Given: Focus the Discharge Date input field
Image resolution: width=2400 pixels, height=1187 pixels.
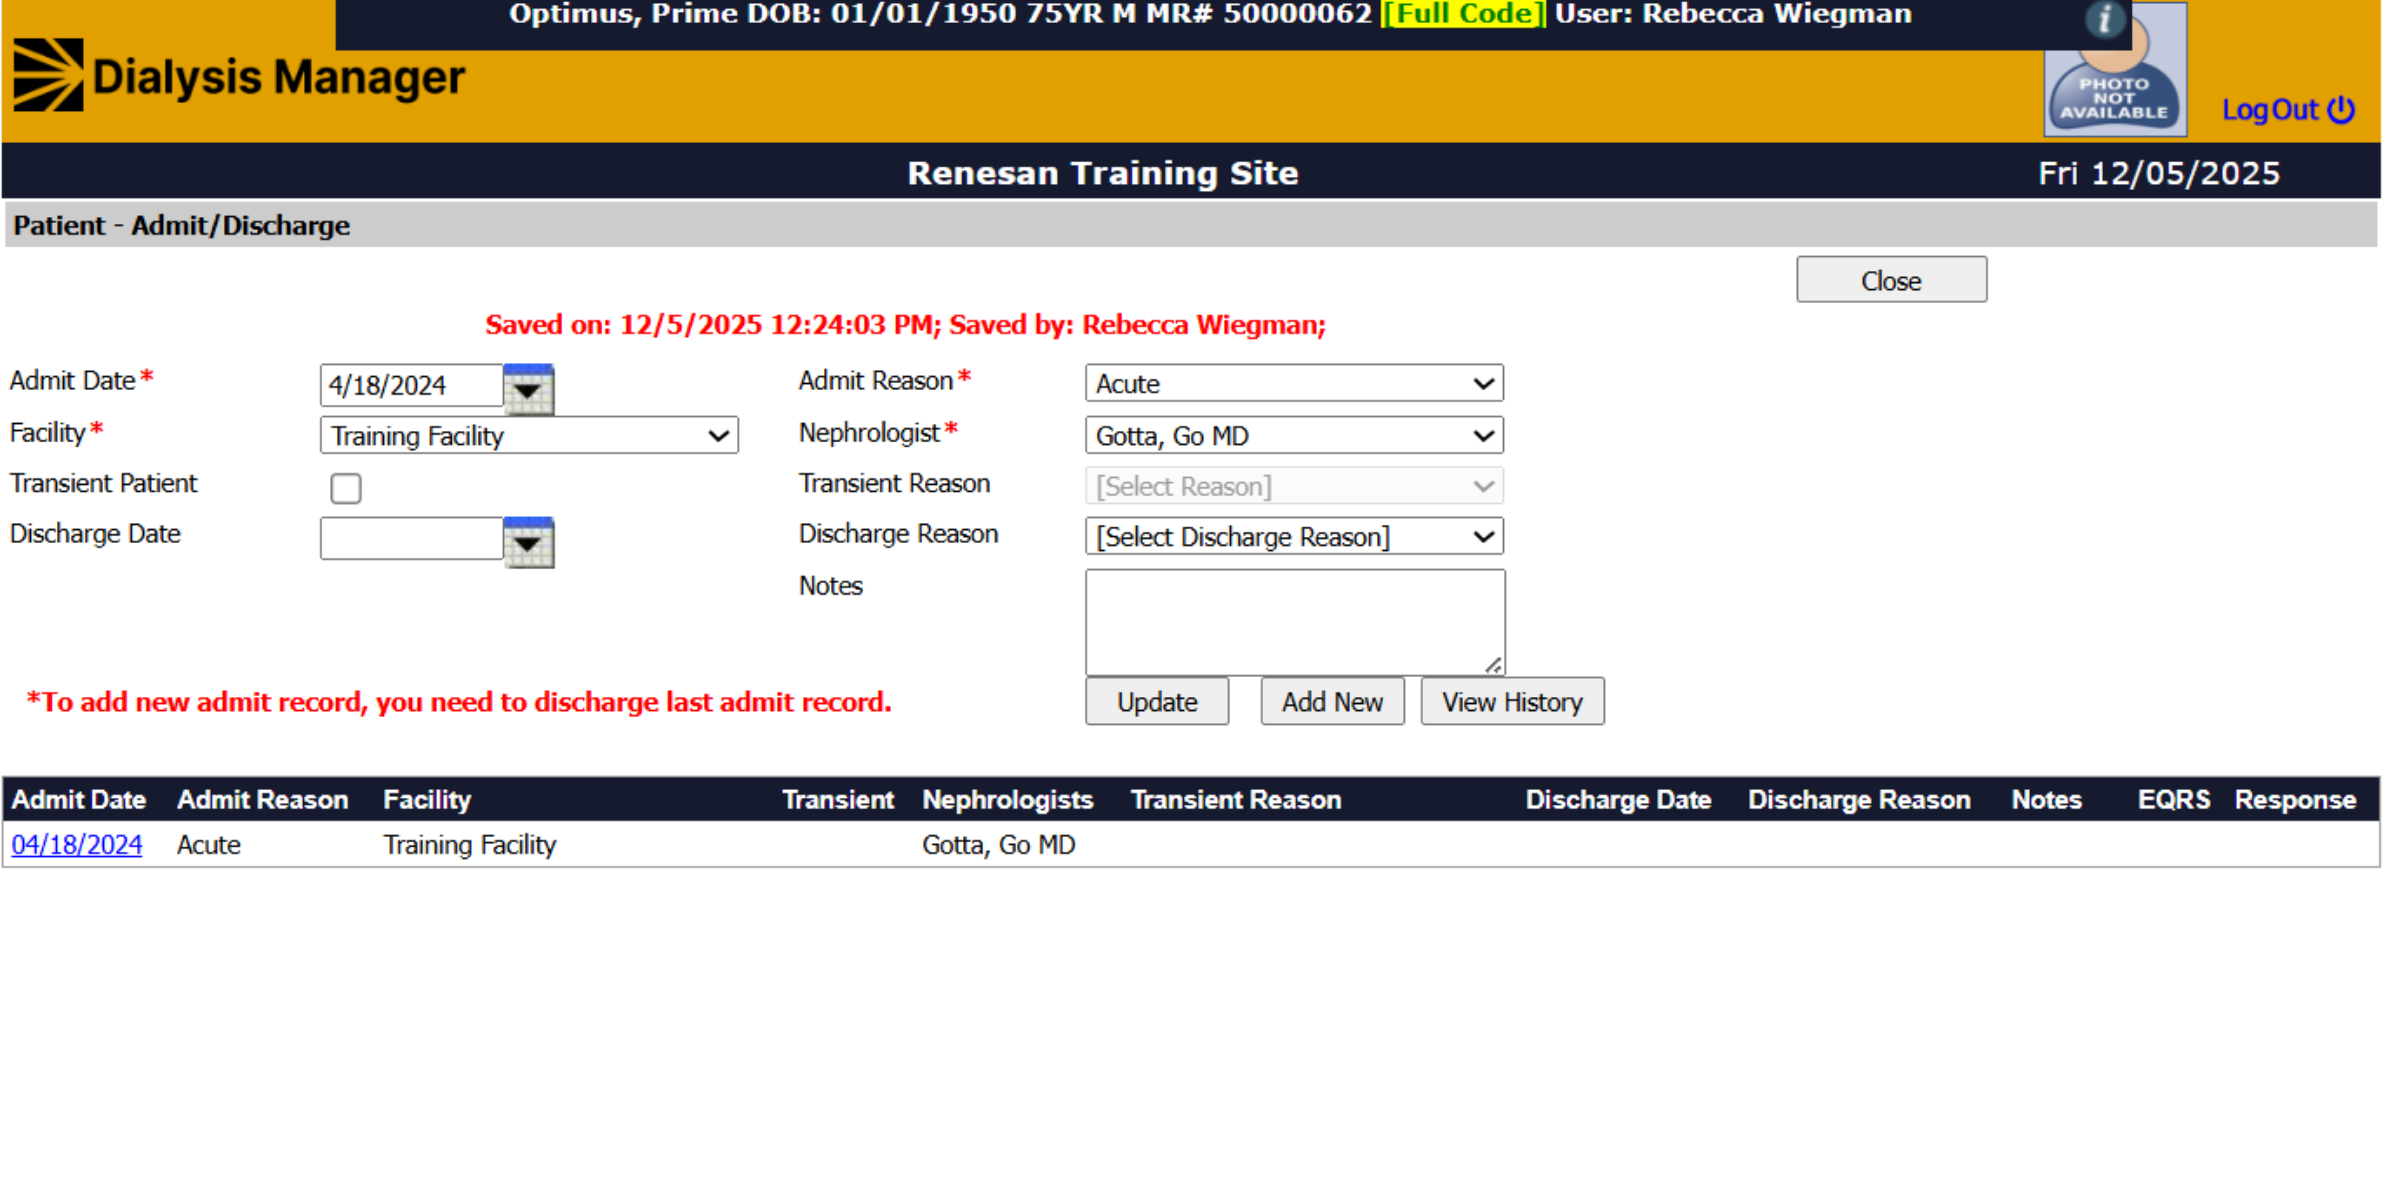Looking at the screenshot, I should 411,539.
